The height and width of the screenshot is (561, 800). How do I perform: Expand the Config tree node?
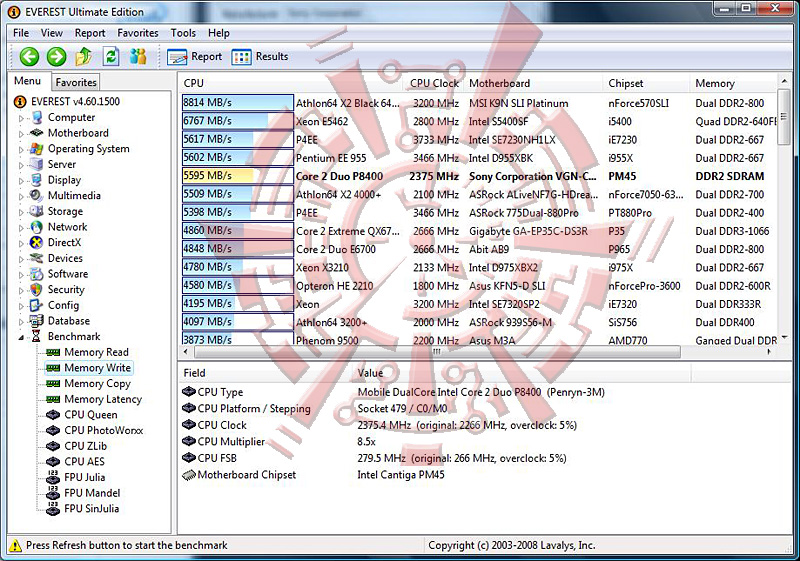tap(21, 306)
